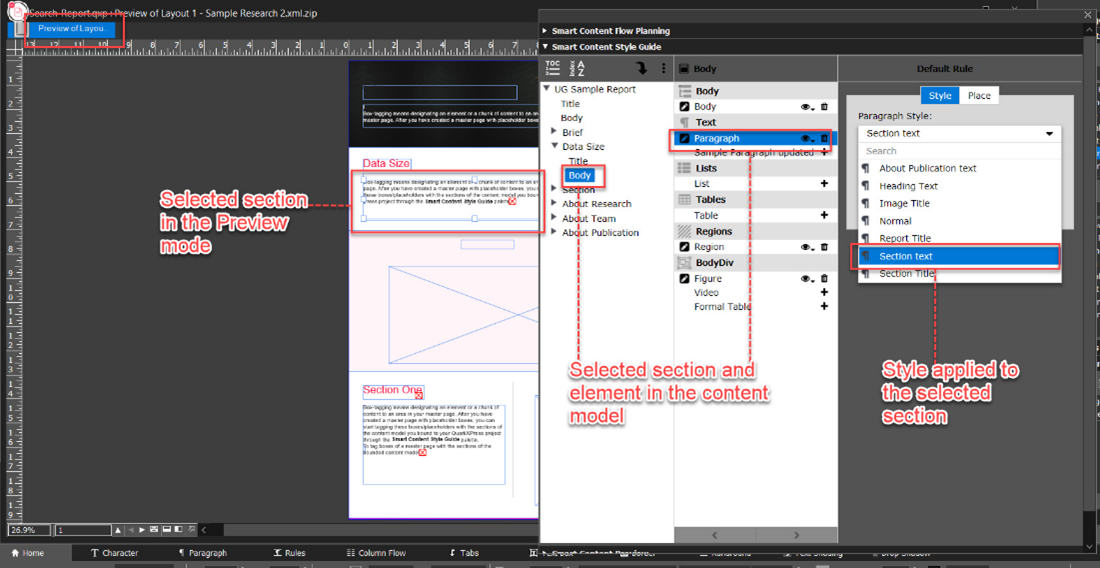Click the edit pencil on the Figure row
This screenshot has width=1100, height=568.
click(x=684, y=278)
